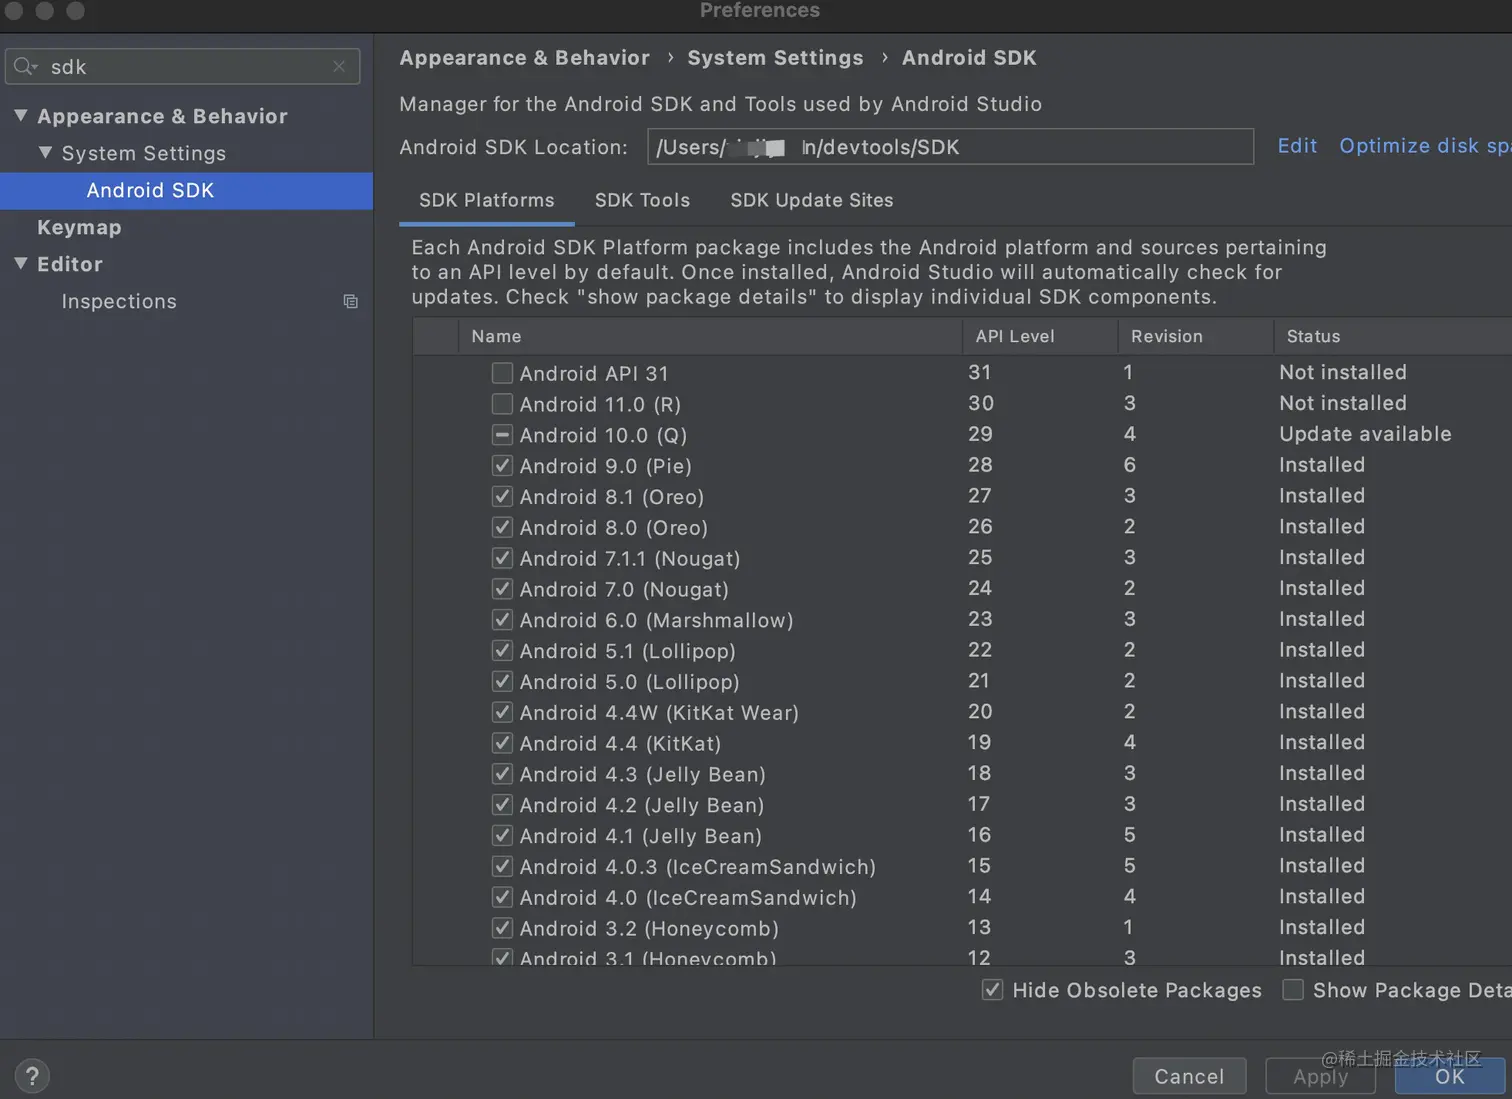Image resolution: width=1512 pixels, height=1099 pixels.
Task: Sort by the Name column header
Action: coord(710,336)
